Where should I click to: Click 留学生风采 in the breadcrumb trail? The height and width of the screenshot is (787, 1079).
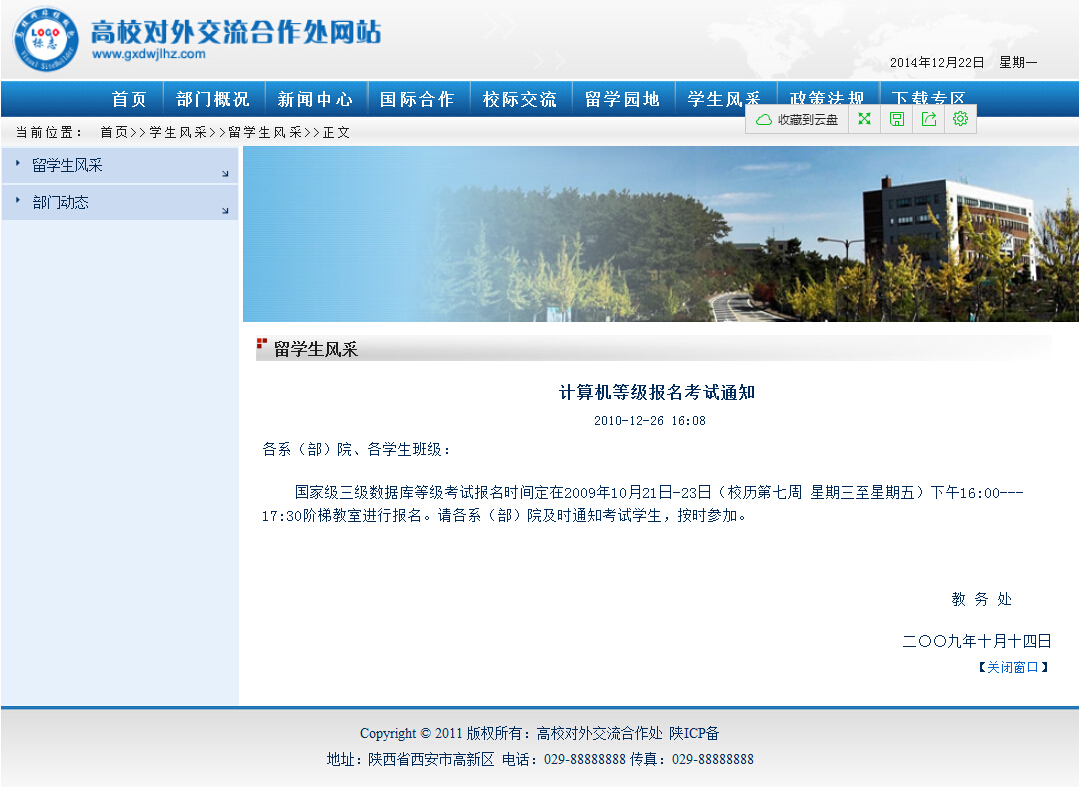[265, 132]
